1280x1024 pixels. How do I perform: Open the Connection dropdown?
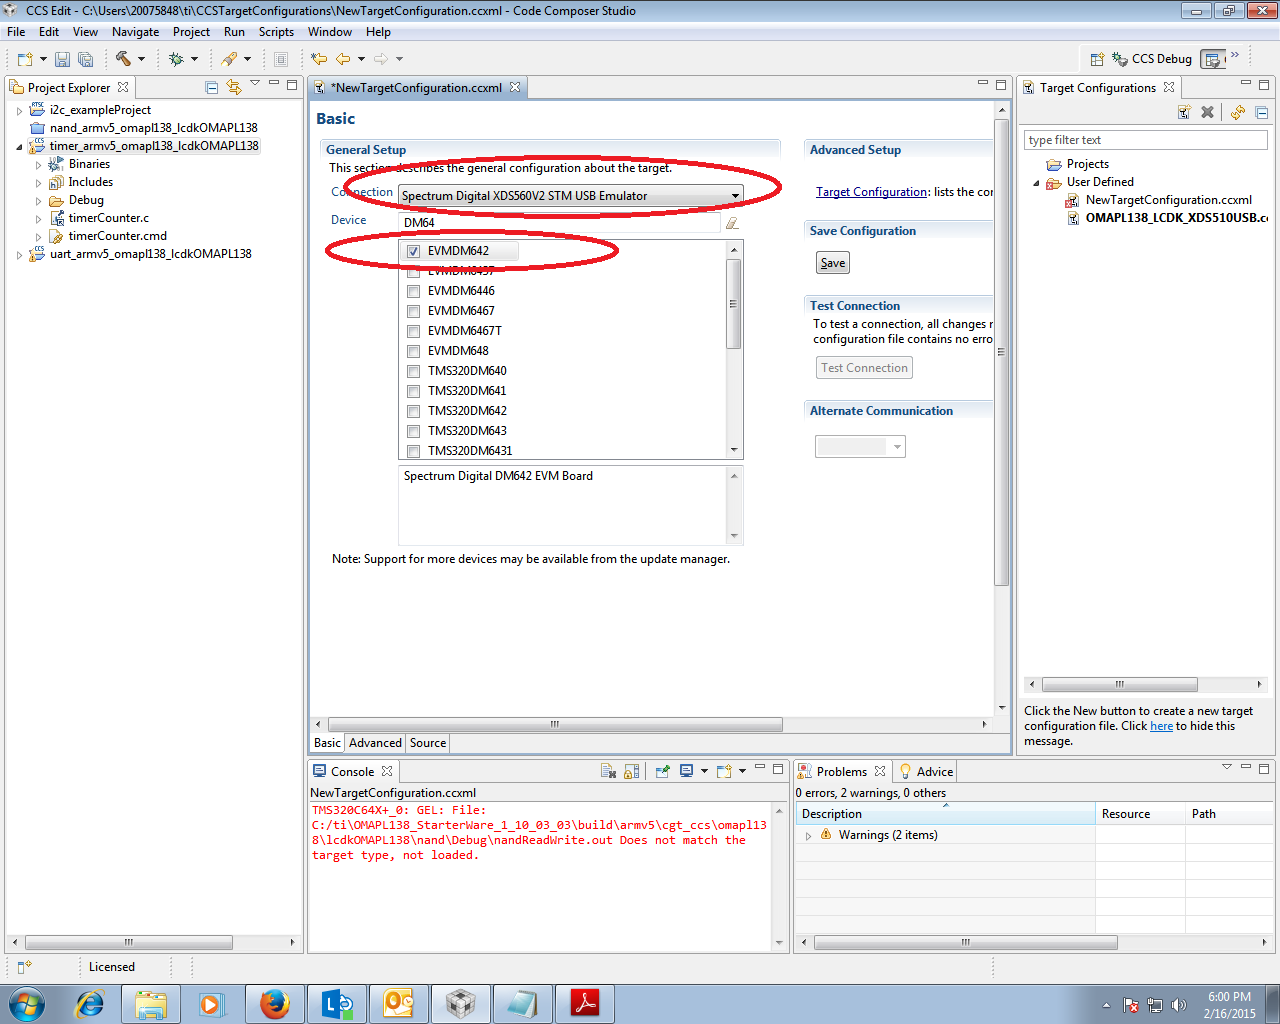point(571,195)
